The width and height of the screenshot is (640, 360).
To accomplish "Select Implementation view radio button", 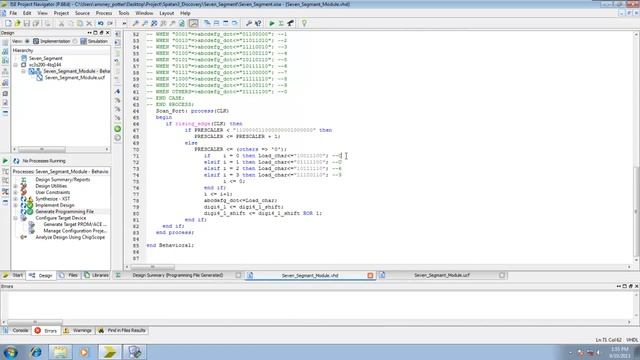I will pos(27,41).
